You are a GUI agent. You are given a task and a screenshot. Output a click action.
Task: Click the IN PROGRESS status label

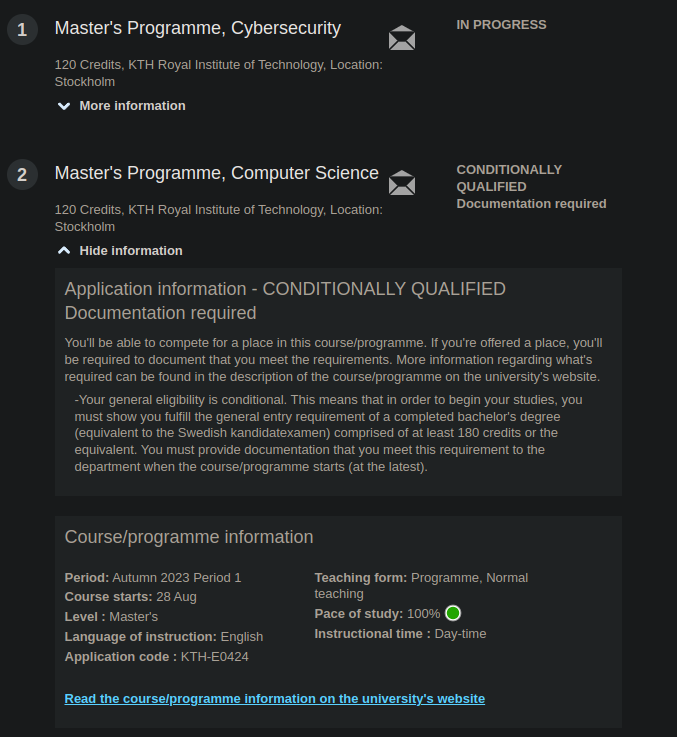[501, 25]
